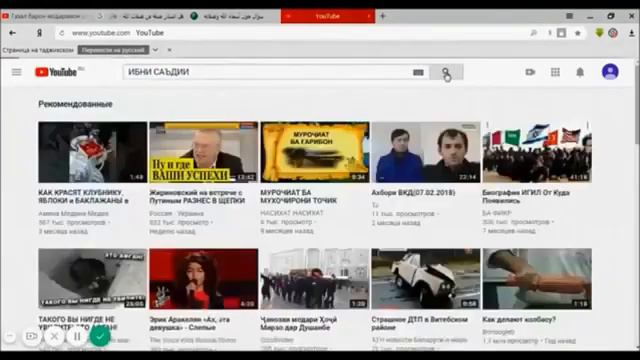Click the address bar magnifier icon

tap(533, 33)
